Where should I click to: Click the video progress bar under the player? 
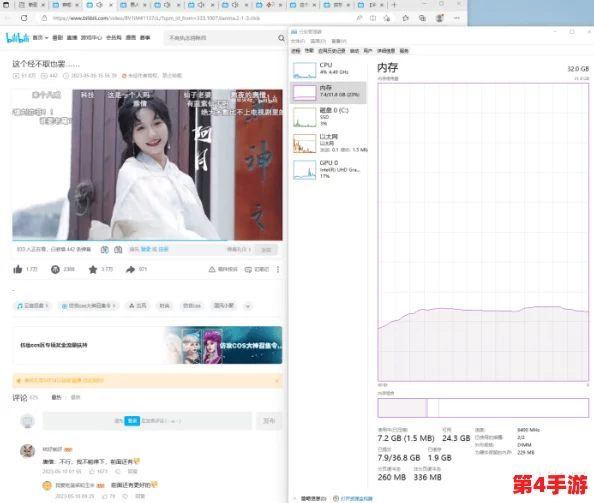tap(147, 240)
